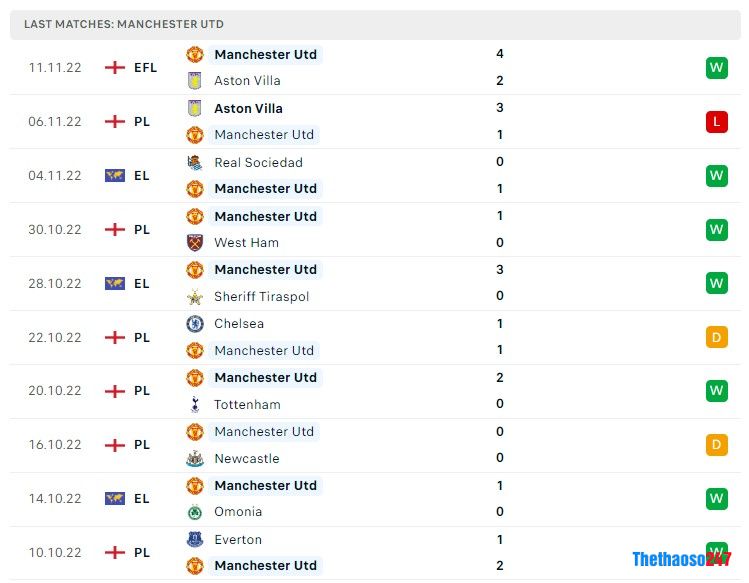
Task: Click the West Ham club crest
Action: [195, 243]
